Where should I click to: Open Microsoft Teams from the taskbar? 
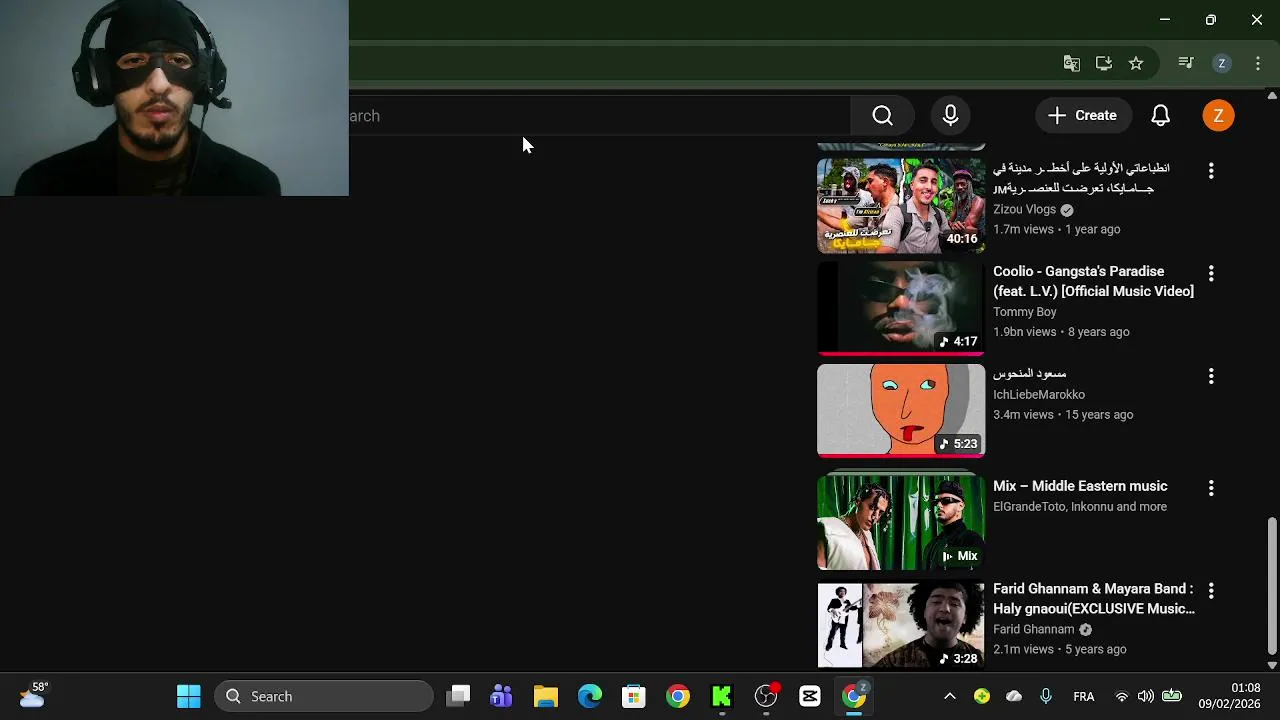502,696
